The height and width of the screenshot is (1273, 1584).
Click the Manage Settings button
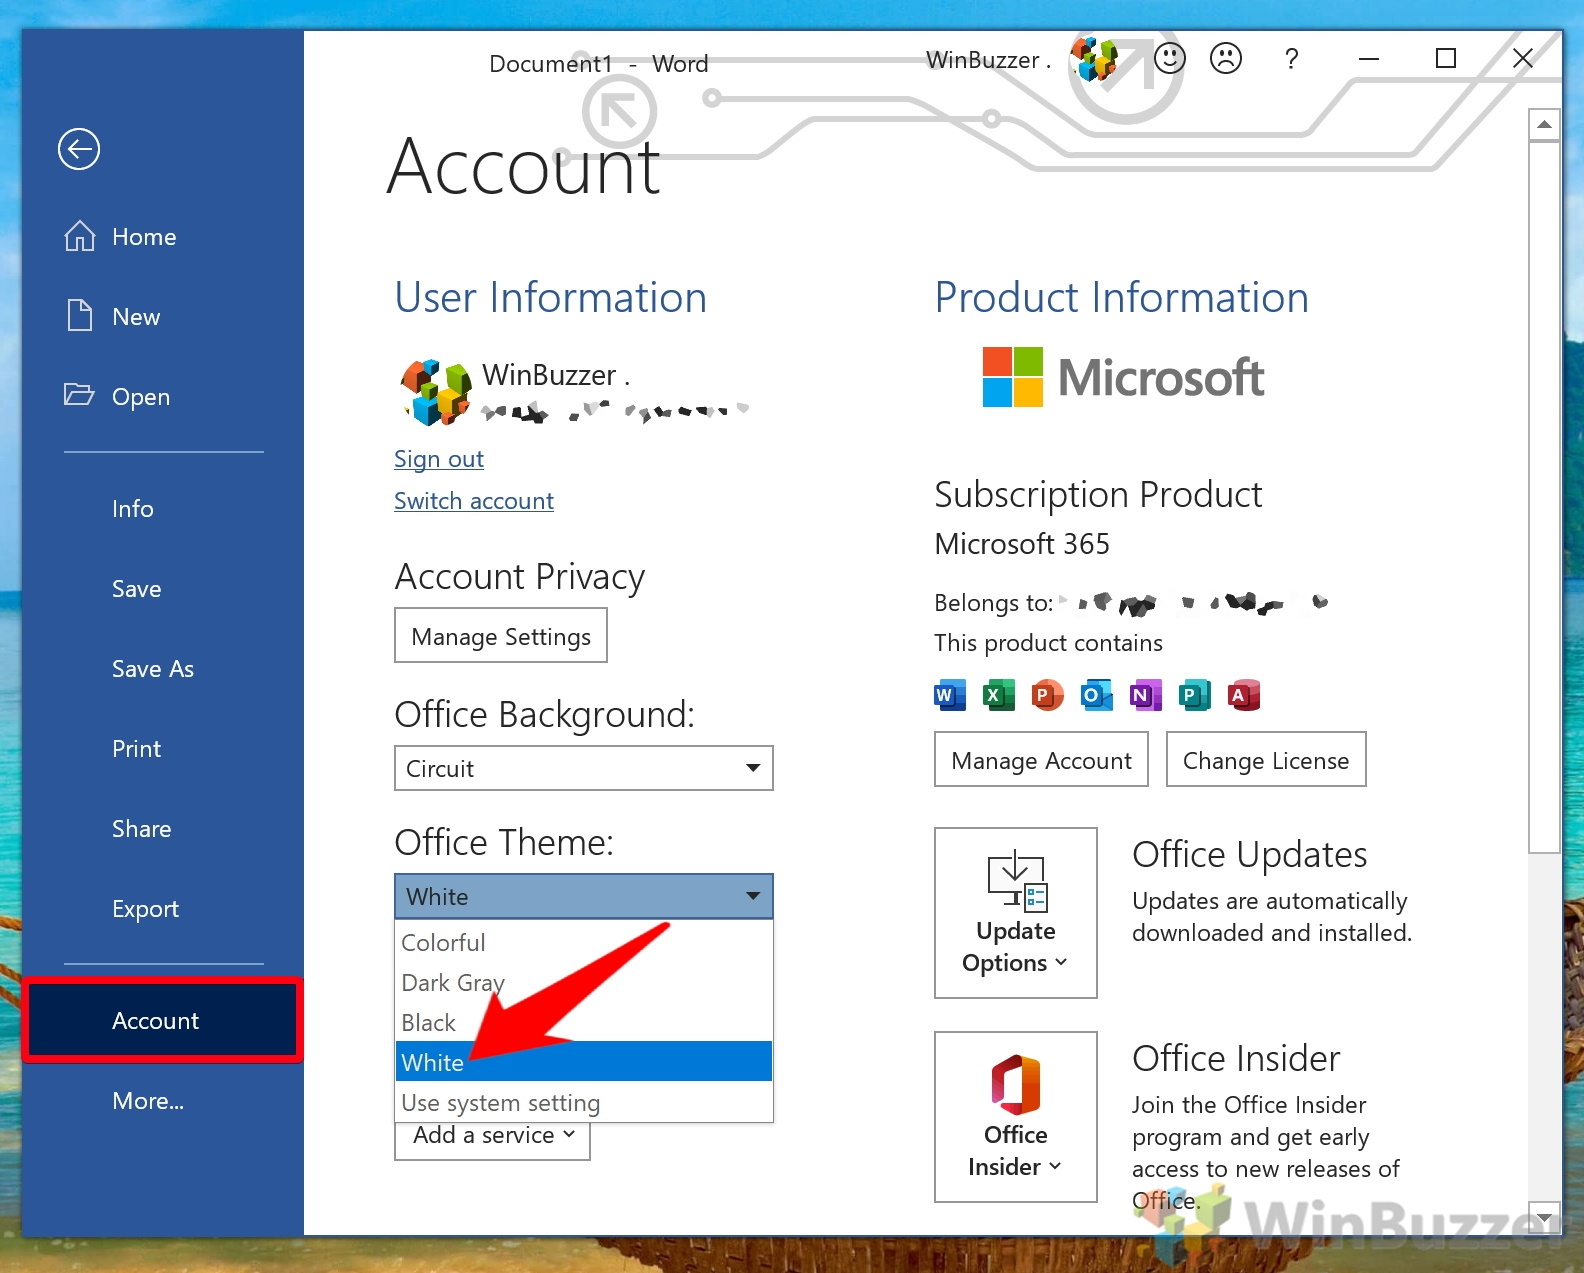coord(501,636)
